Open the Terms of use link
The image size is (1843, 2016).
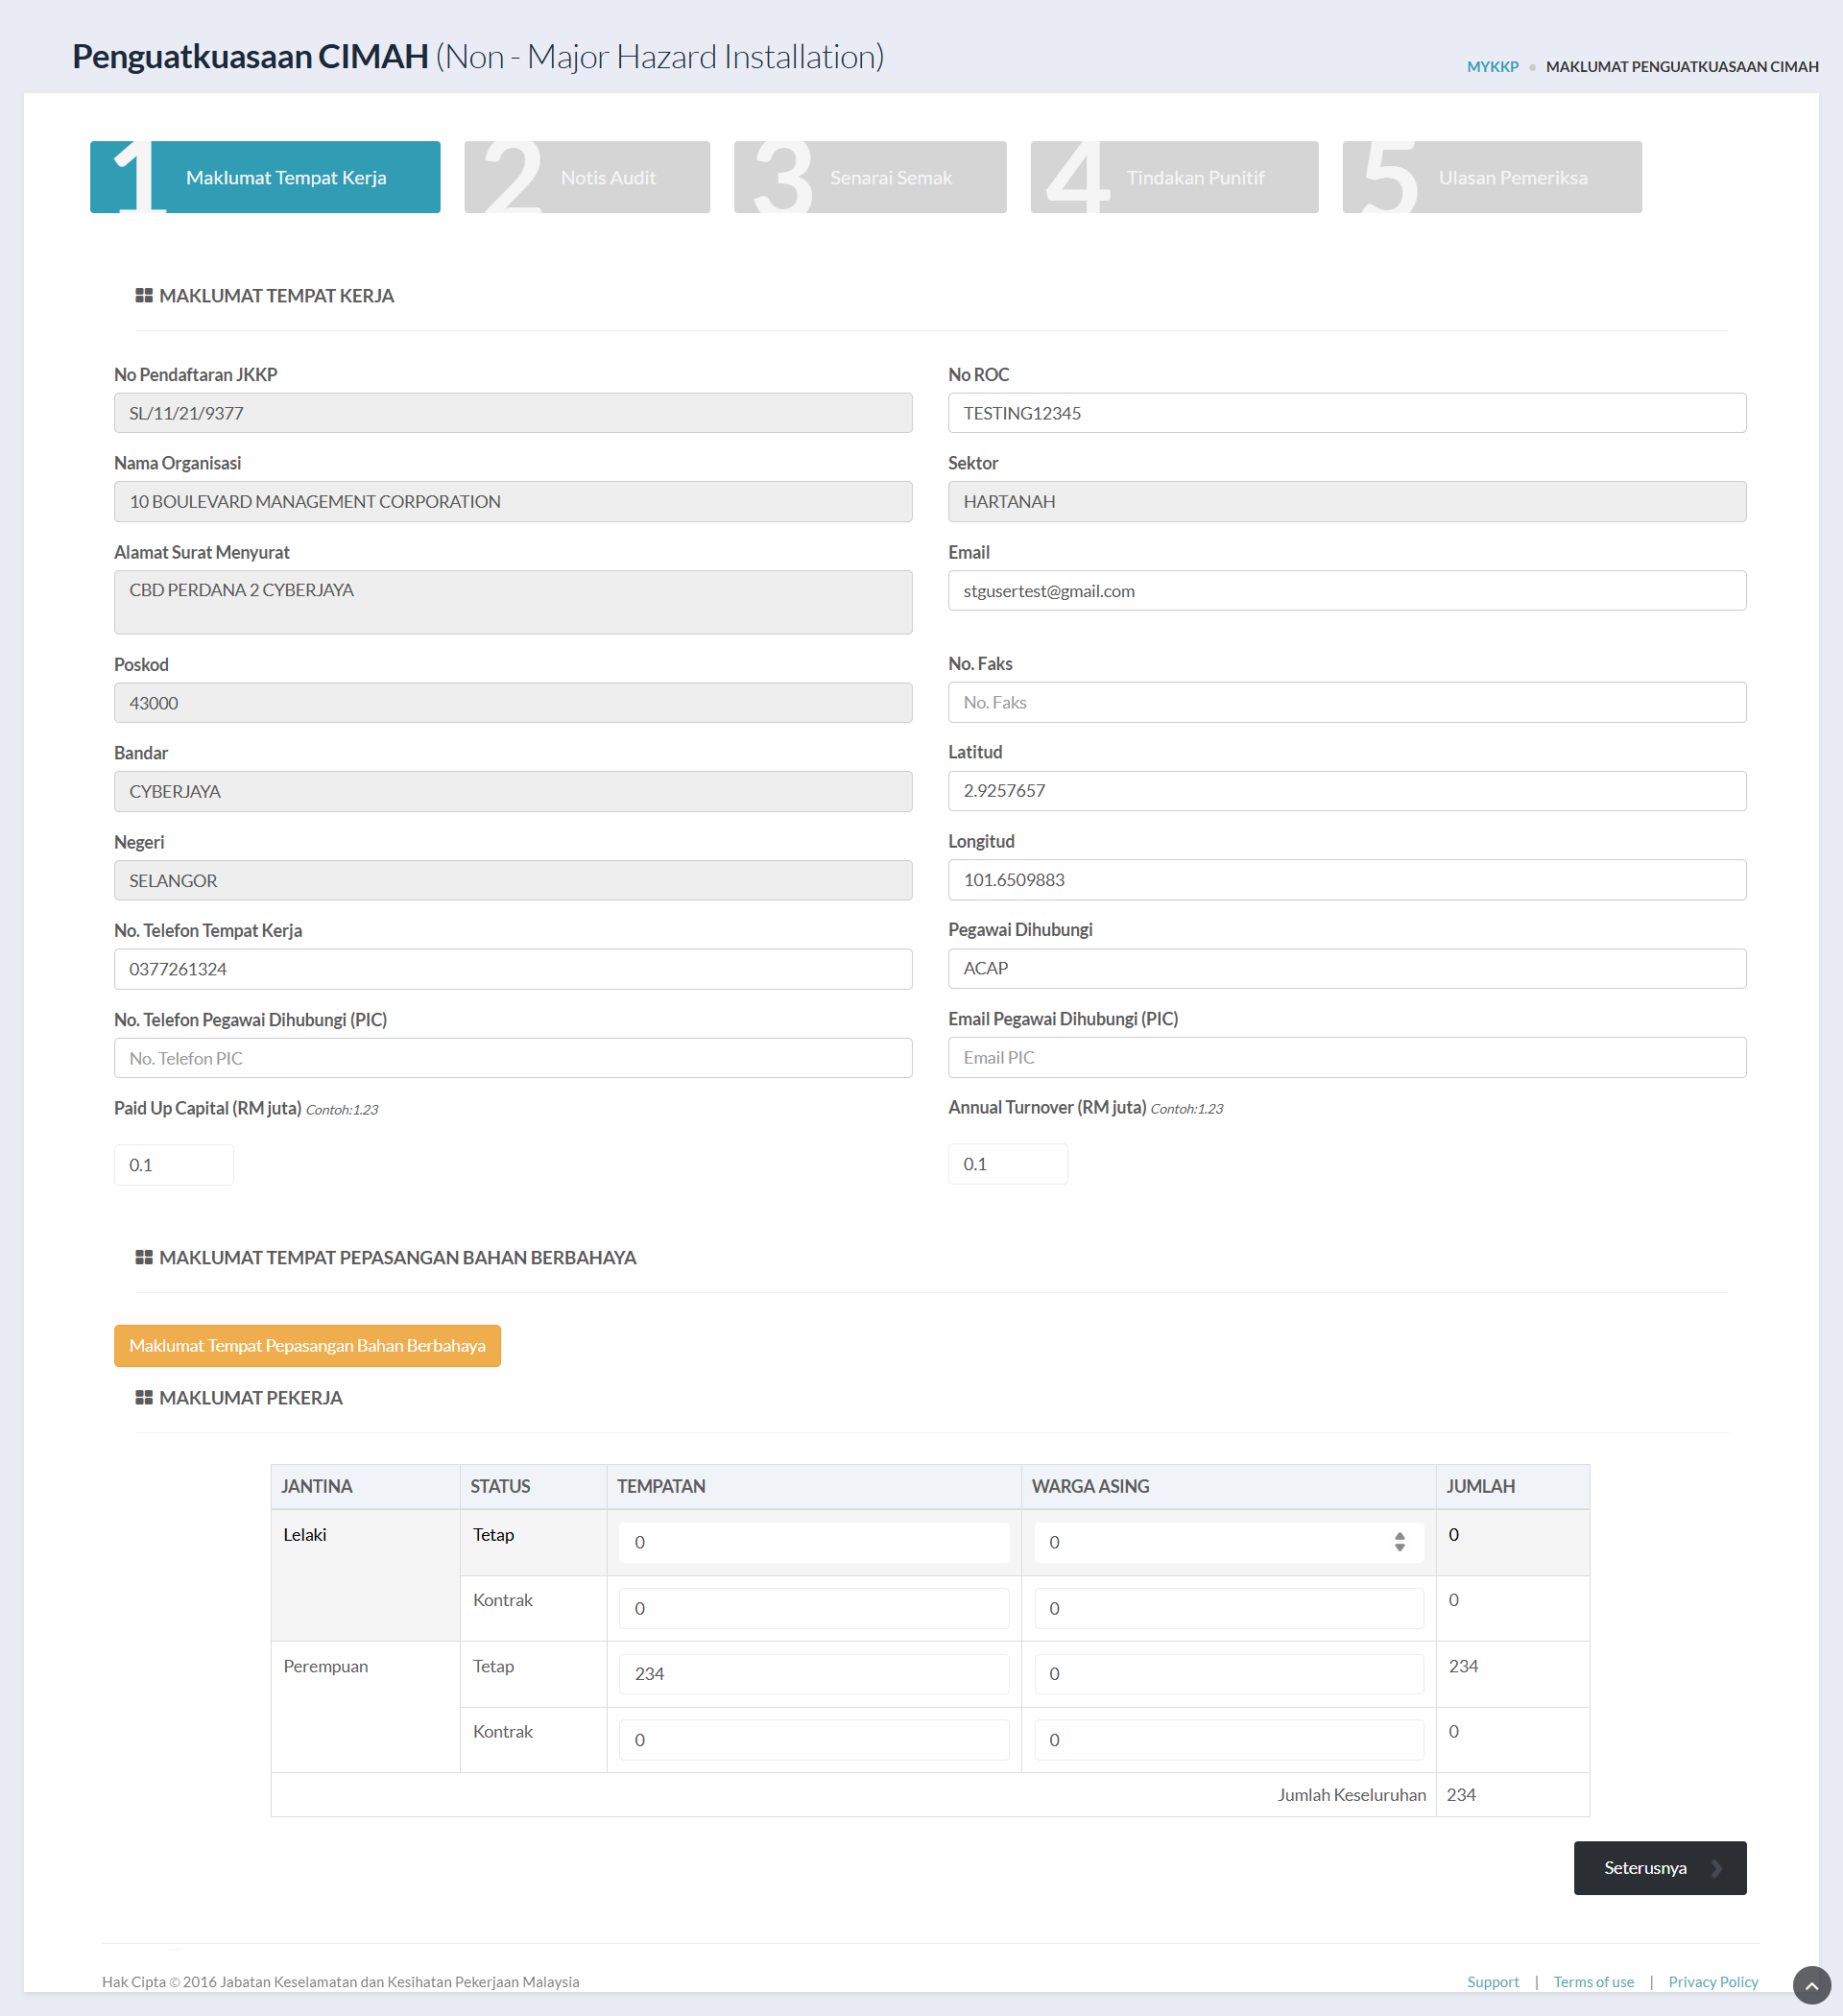pos(1593,1982)
